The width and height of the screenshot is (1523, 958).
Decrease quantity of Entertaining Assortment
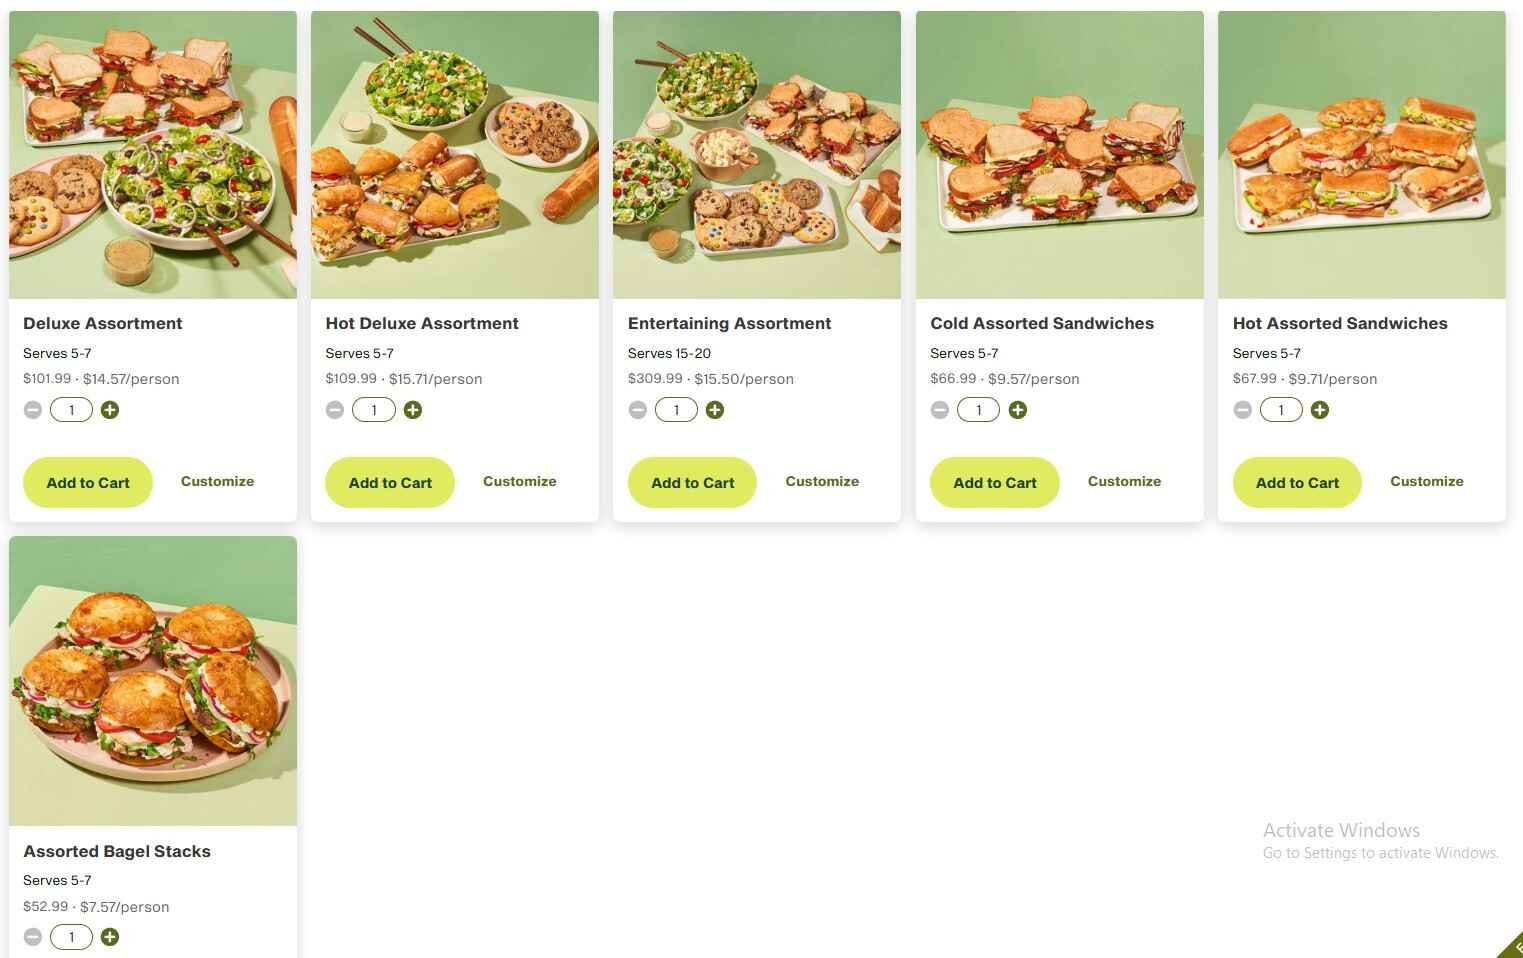pyautogui.click(x=638, y=409)
